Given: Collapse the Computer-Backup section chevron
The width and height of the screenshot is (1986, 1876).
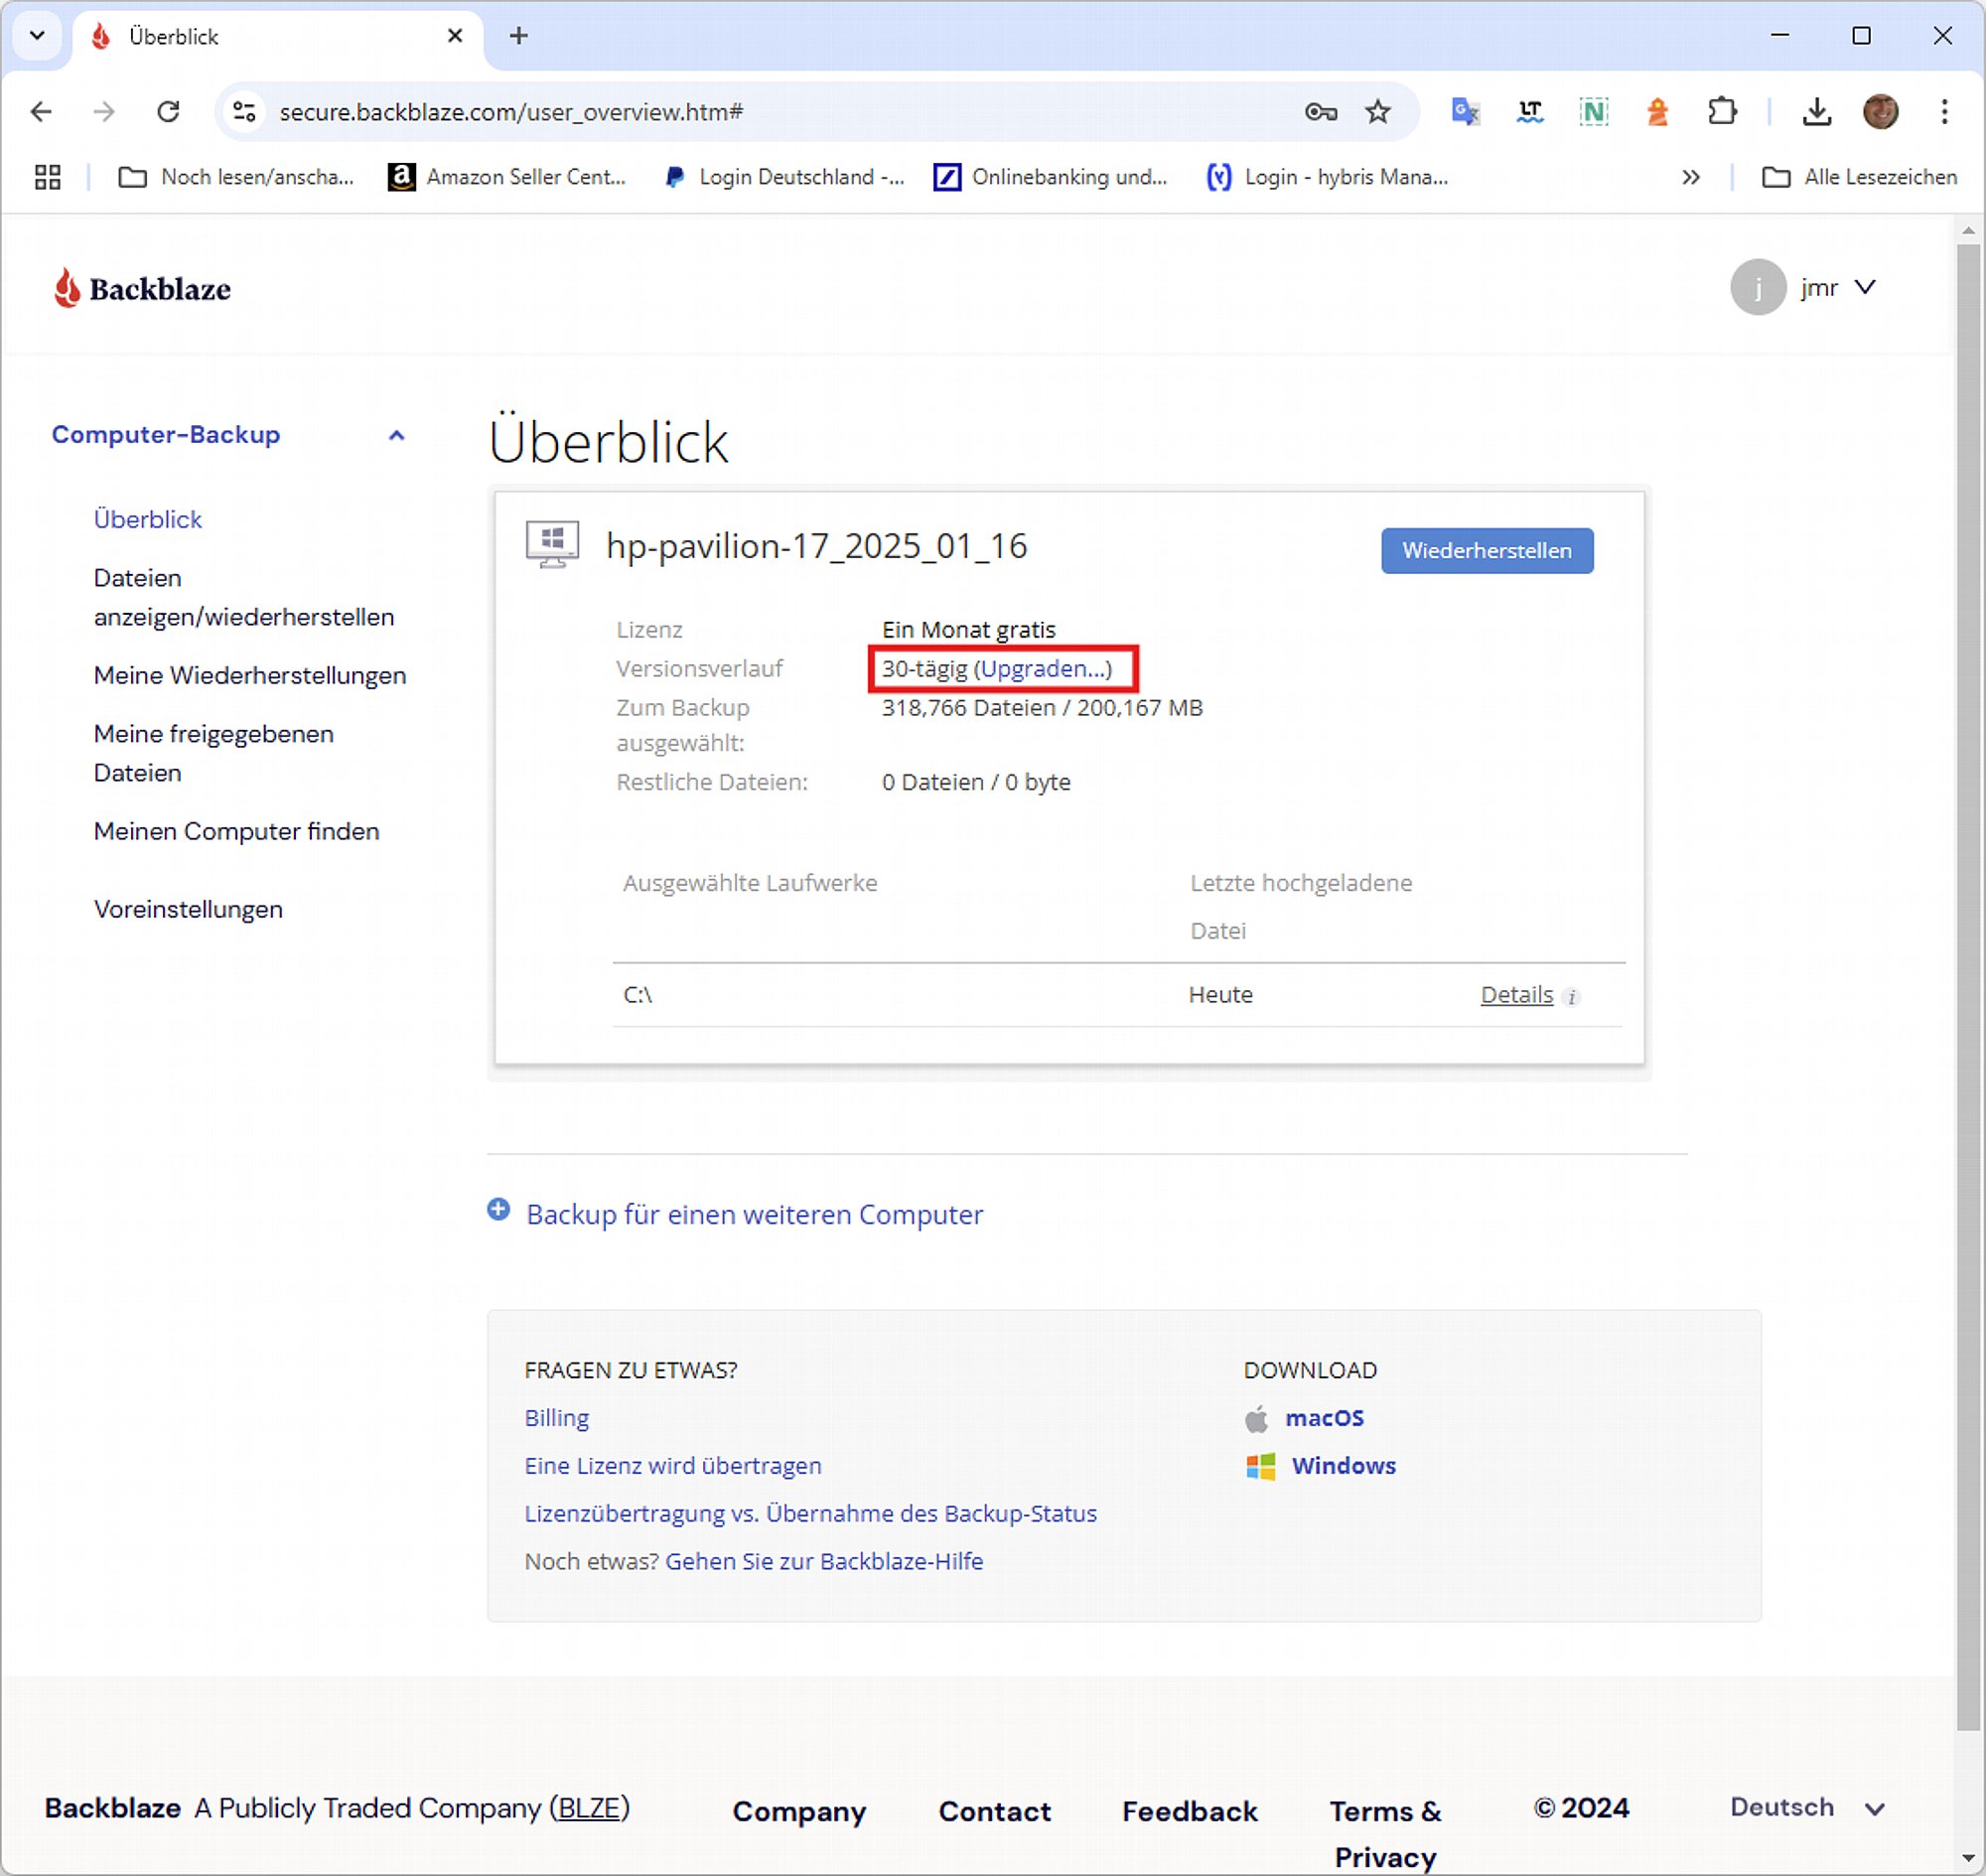Looking at the screenshot, I should [x=396, y=435].
